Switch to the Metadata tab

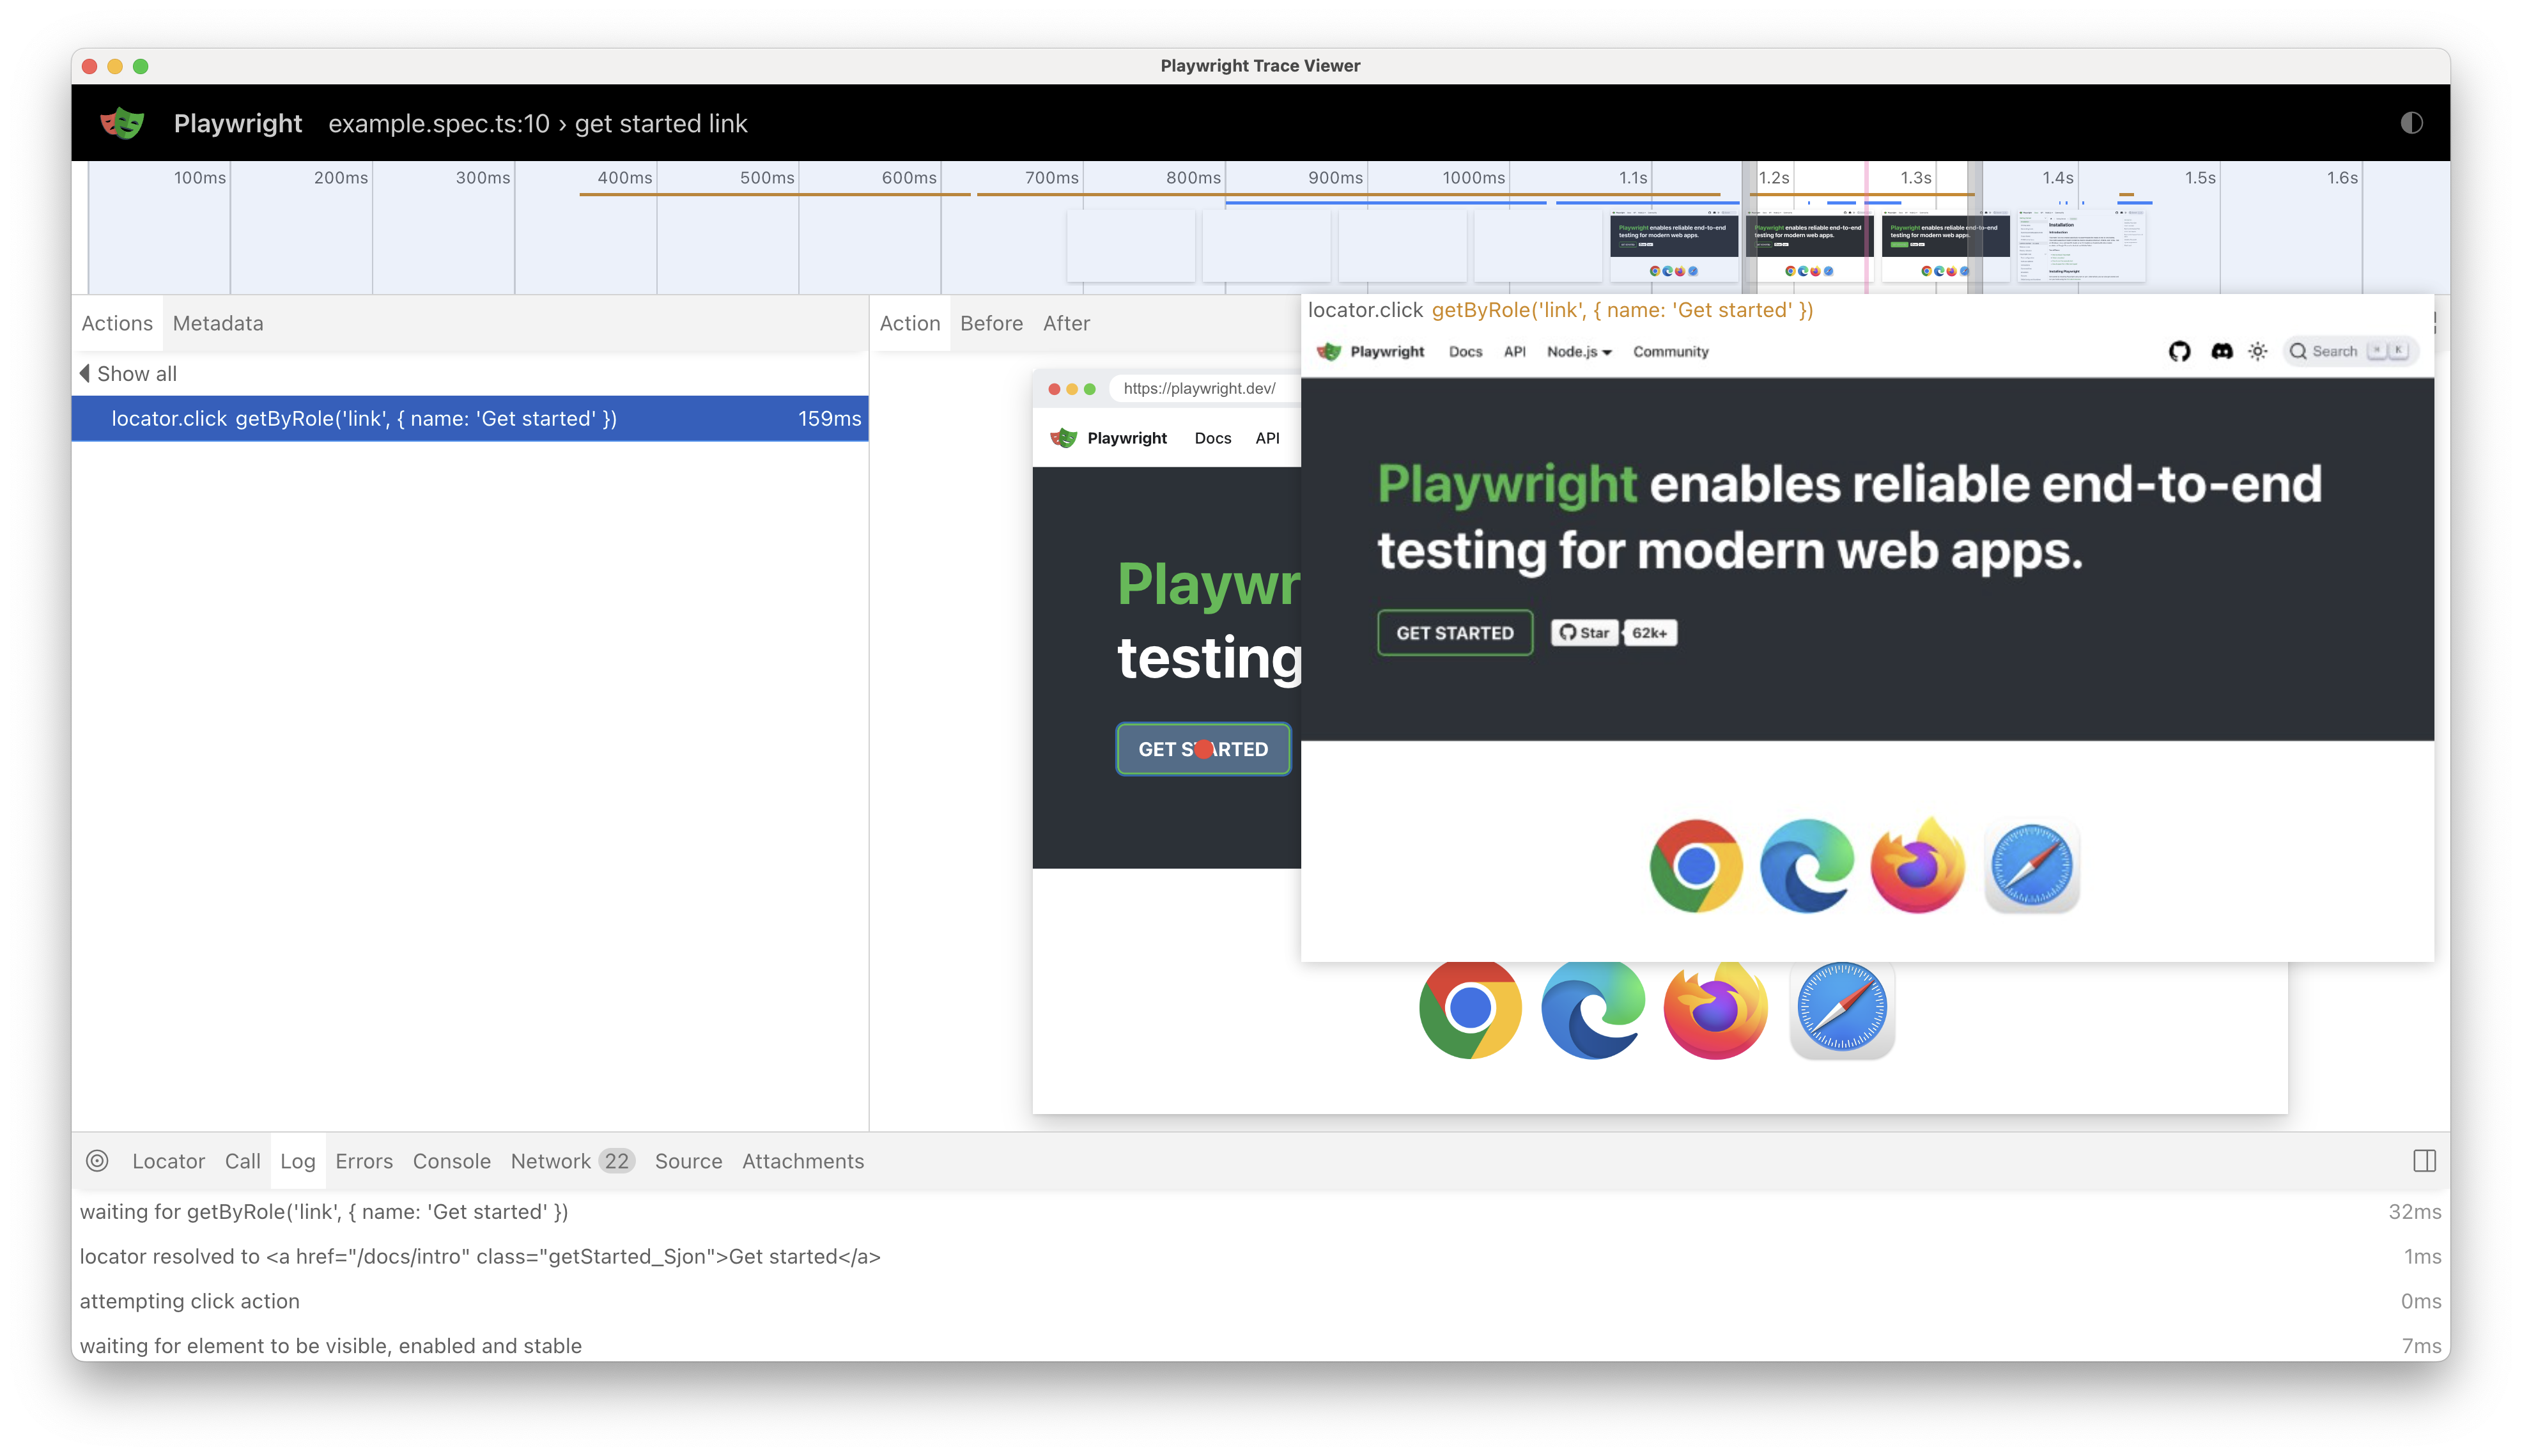point(218,322)
